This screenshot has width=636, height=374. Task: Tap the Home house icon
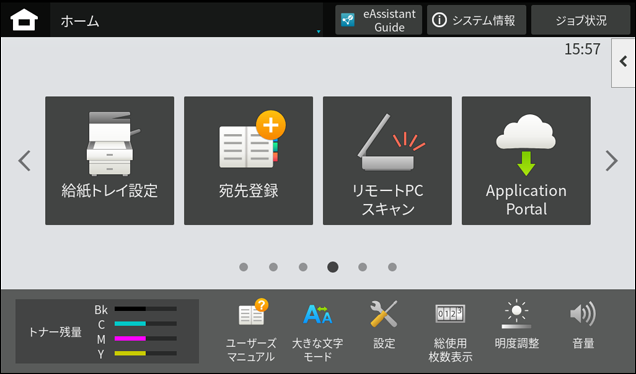(x=24, y=20)
